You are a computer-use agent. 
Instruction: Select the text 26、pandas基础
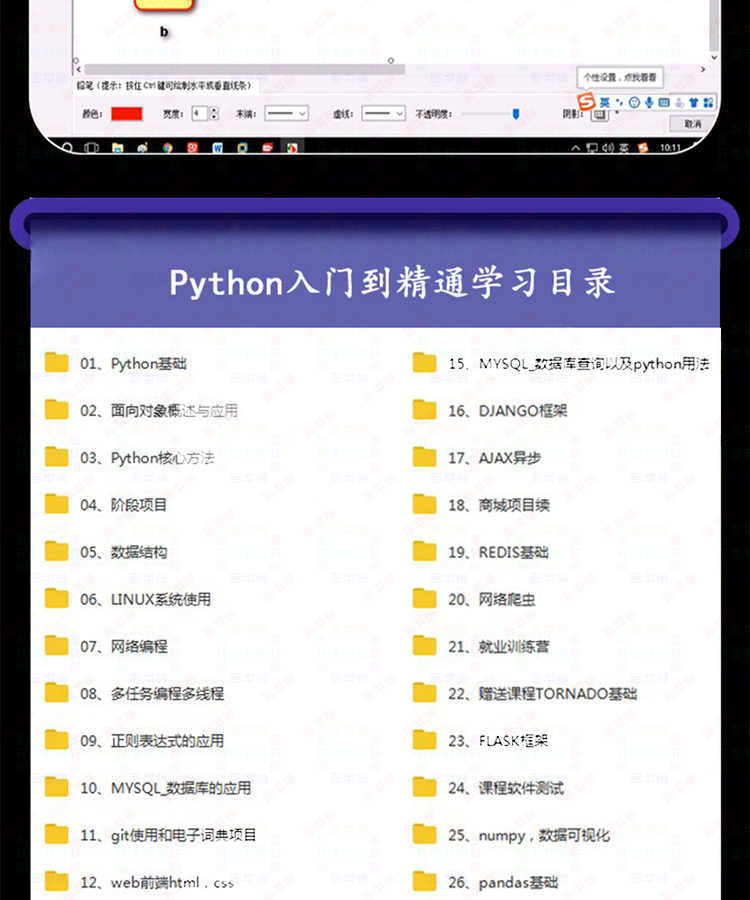pyautogui.click(x=503, y=882)
